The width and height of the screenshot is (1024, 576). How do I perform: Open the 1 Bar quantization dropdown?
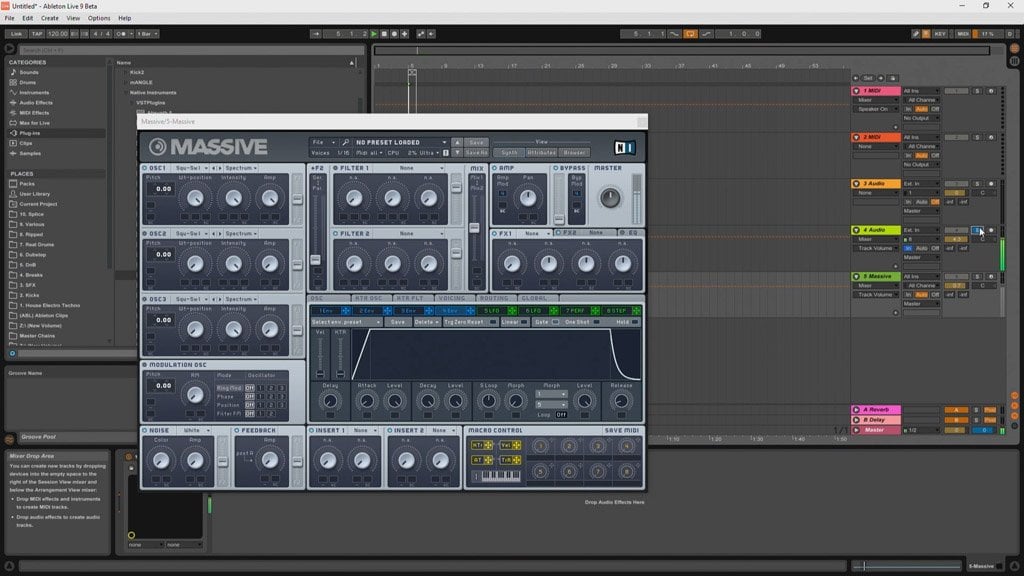[x=147, y=33]
